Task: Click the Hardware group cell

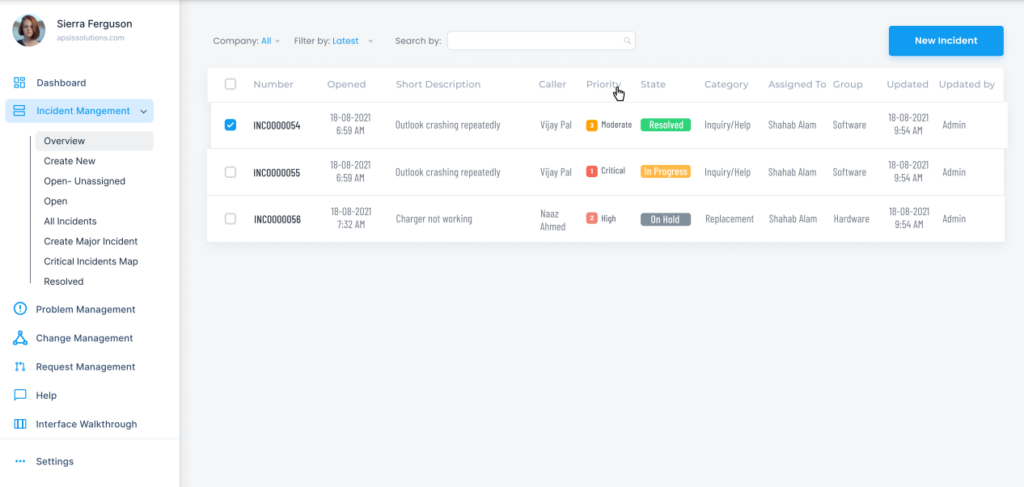Action: click(851, 219)
